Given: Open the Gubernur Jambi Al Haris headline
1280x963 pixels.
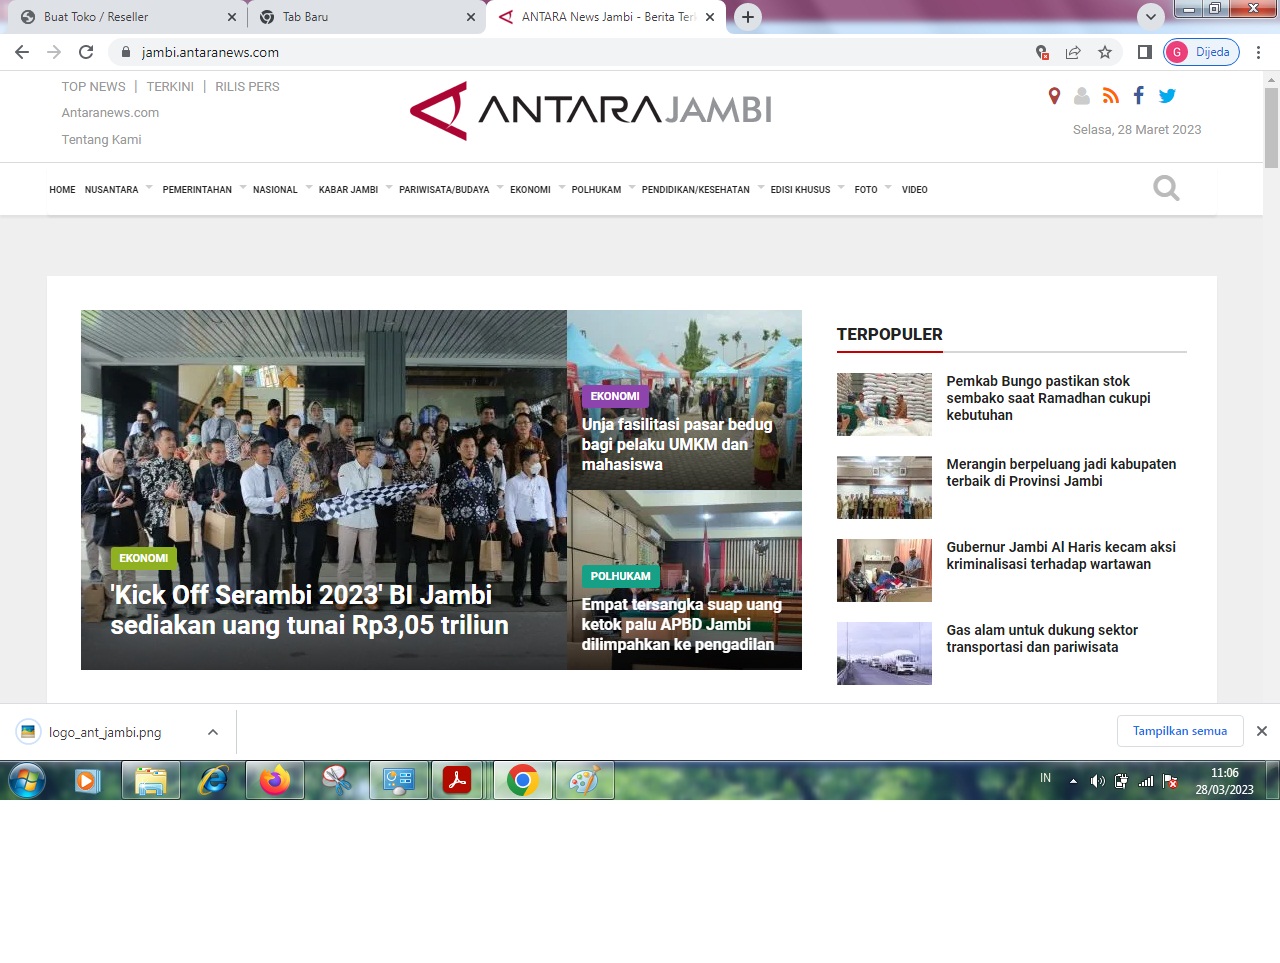Looking at the screenshot, I should click(1061, 555).
